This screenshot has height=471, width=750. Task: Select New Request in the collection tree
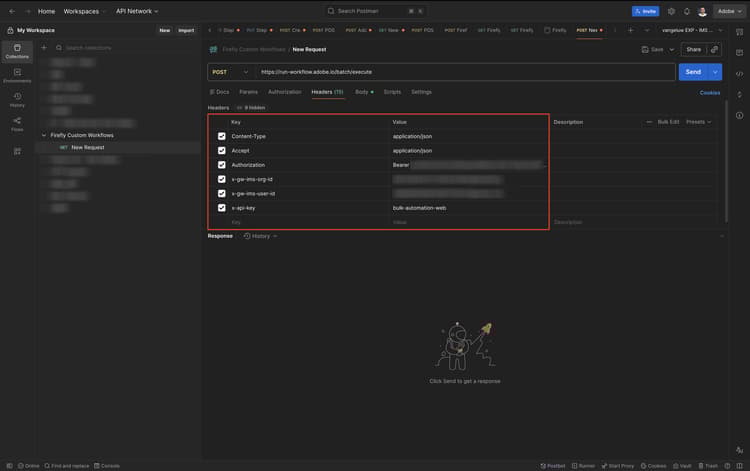88,148
